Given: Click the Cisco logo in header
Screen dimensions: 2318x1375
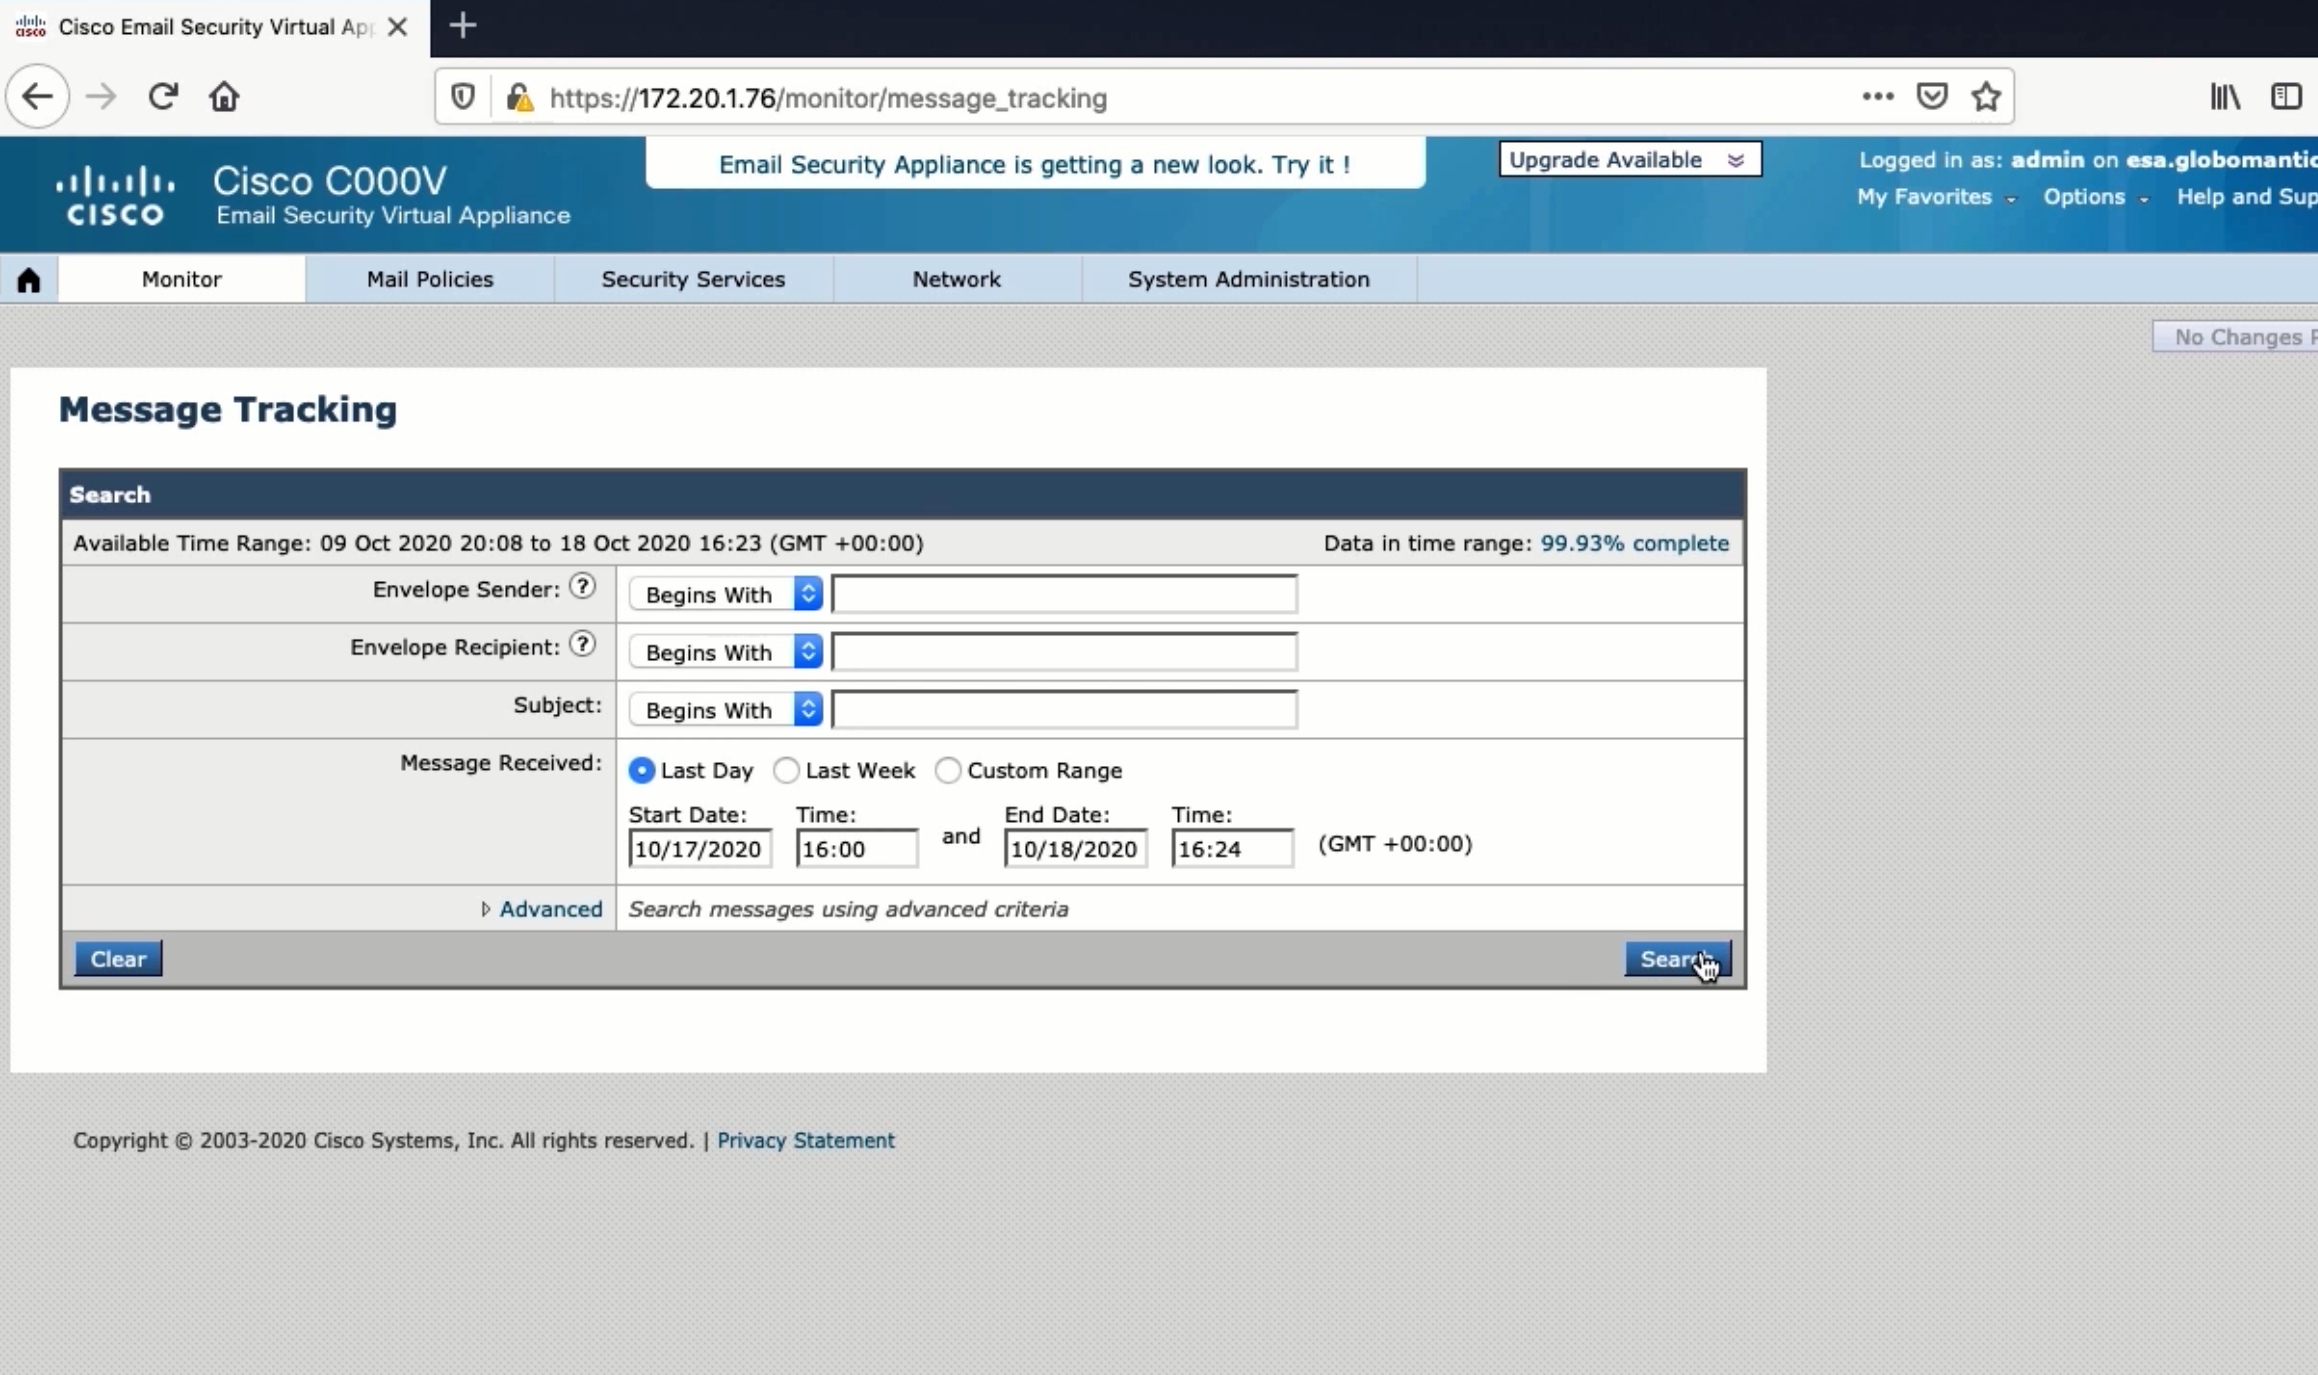Looking at the screenshot, I should (115, 195).
